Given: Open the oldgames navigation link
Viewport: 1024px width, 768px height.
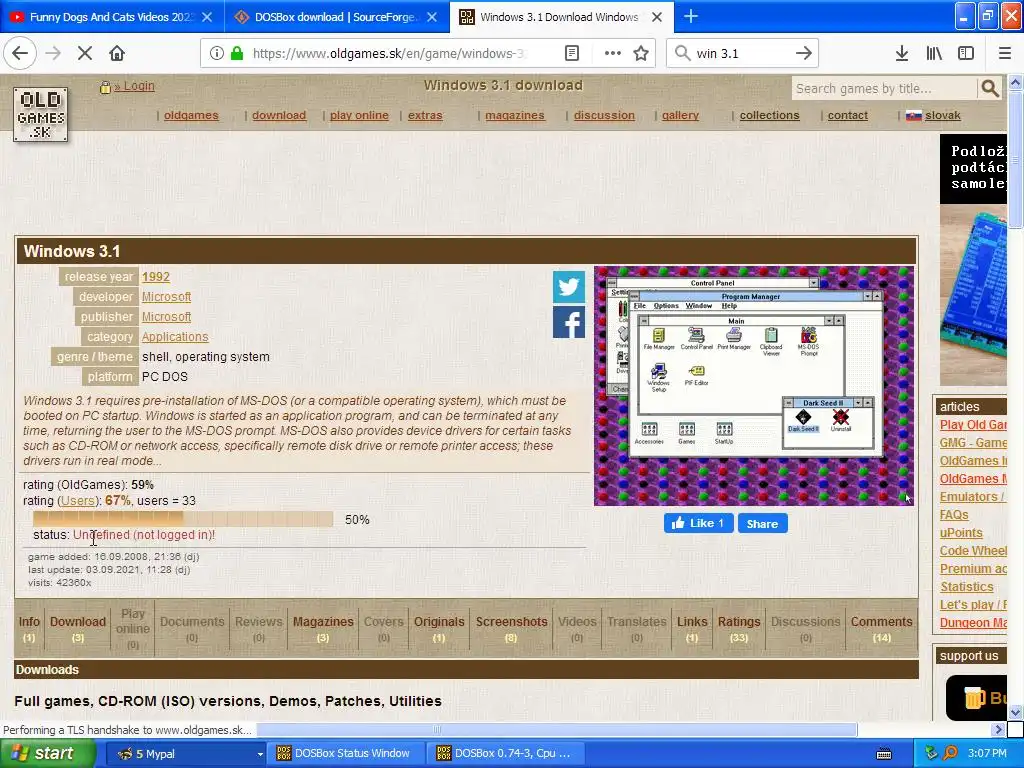Looking at the screenshot, I should pos(191,115).
